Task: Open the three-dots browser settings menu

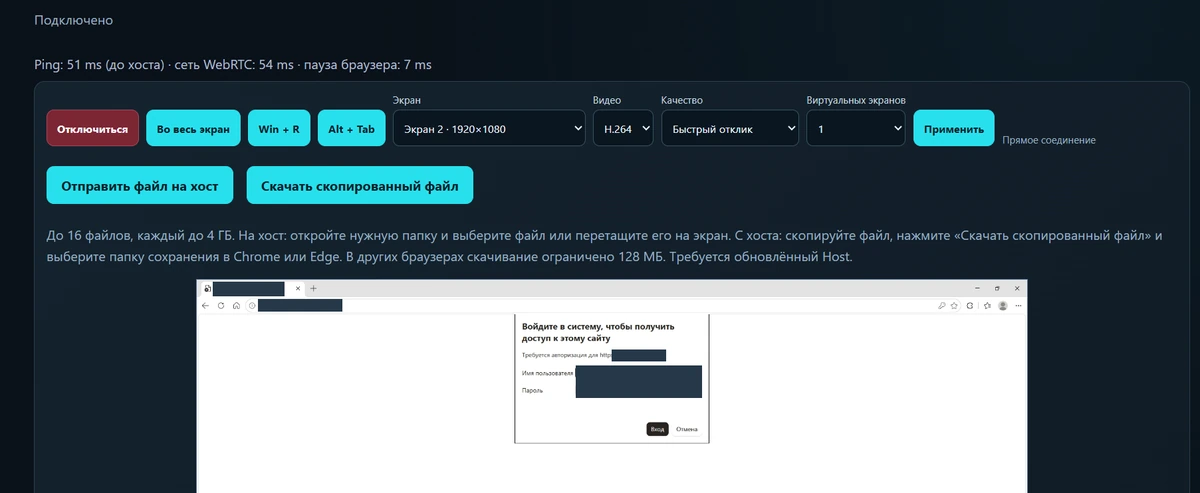Action: pyautogui.click(x=1018, y=306)
